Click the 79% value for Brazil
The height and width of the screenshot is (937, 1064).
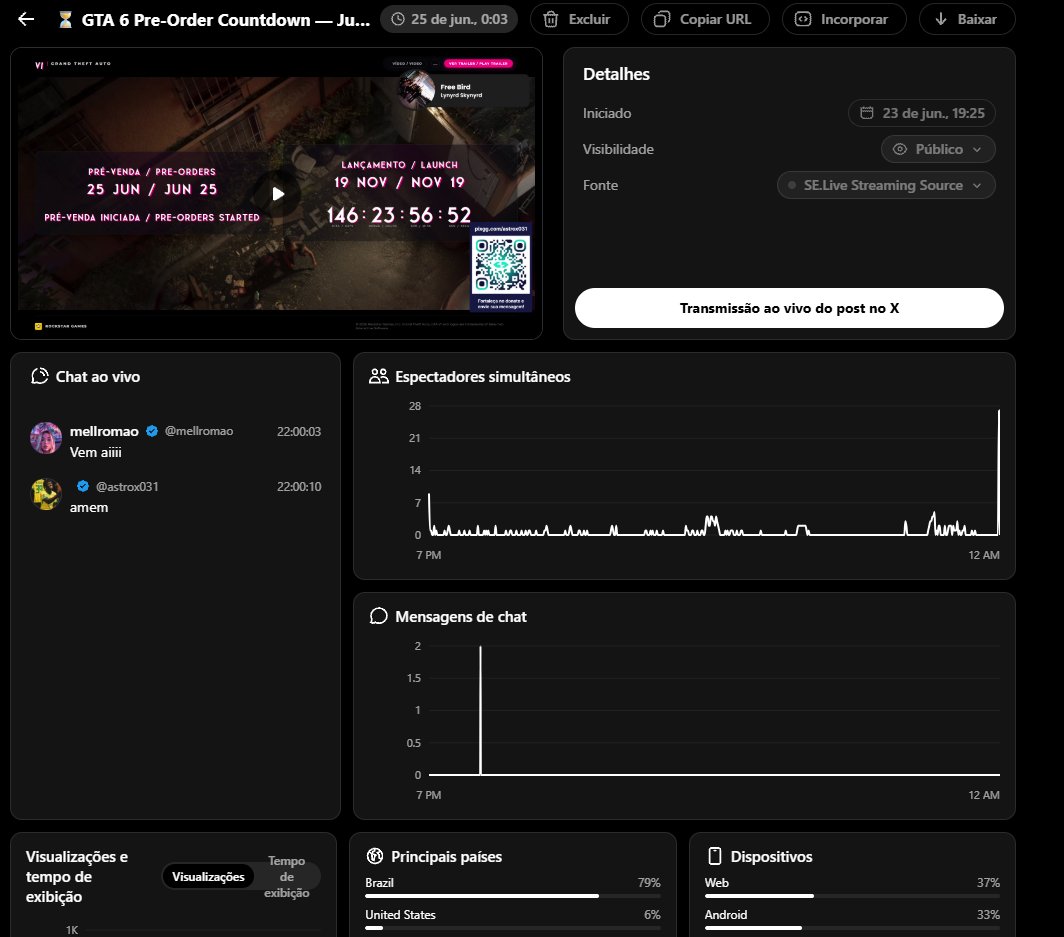[x=649, y=883]
